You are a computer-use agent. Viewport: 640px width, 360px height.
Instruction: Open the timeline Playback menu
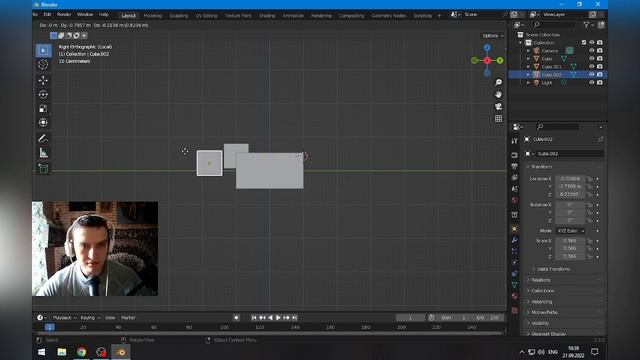pyautogui.click(x=64, y=318)
